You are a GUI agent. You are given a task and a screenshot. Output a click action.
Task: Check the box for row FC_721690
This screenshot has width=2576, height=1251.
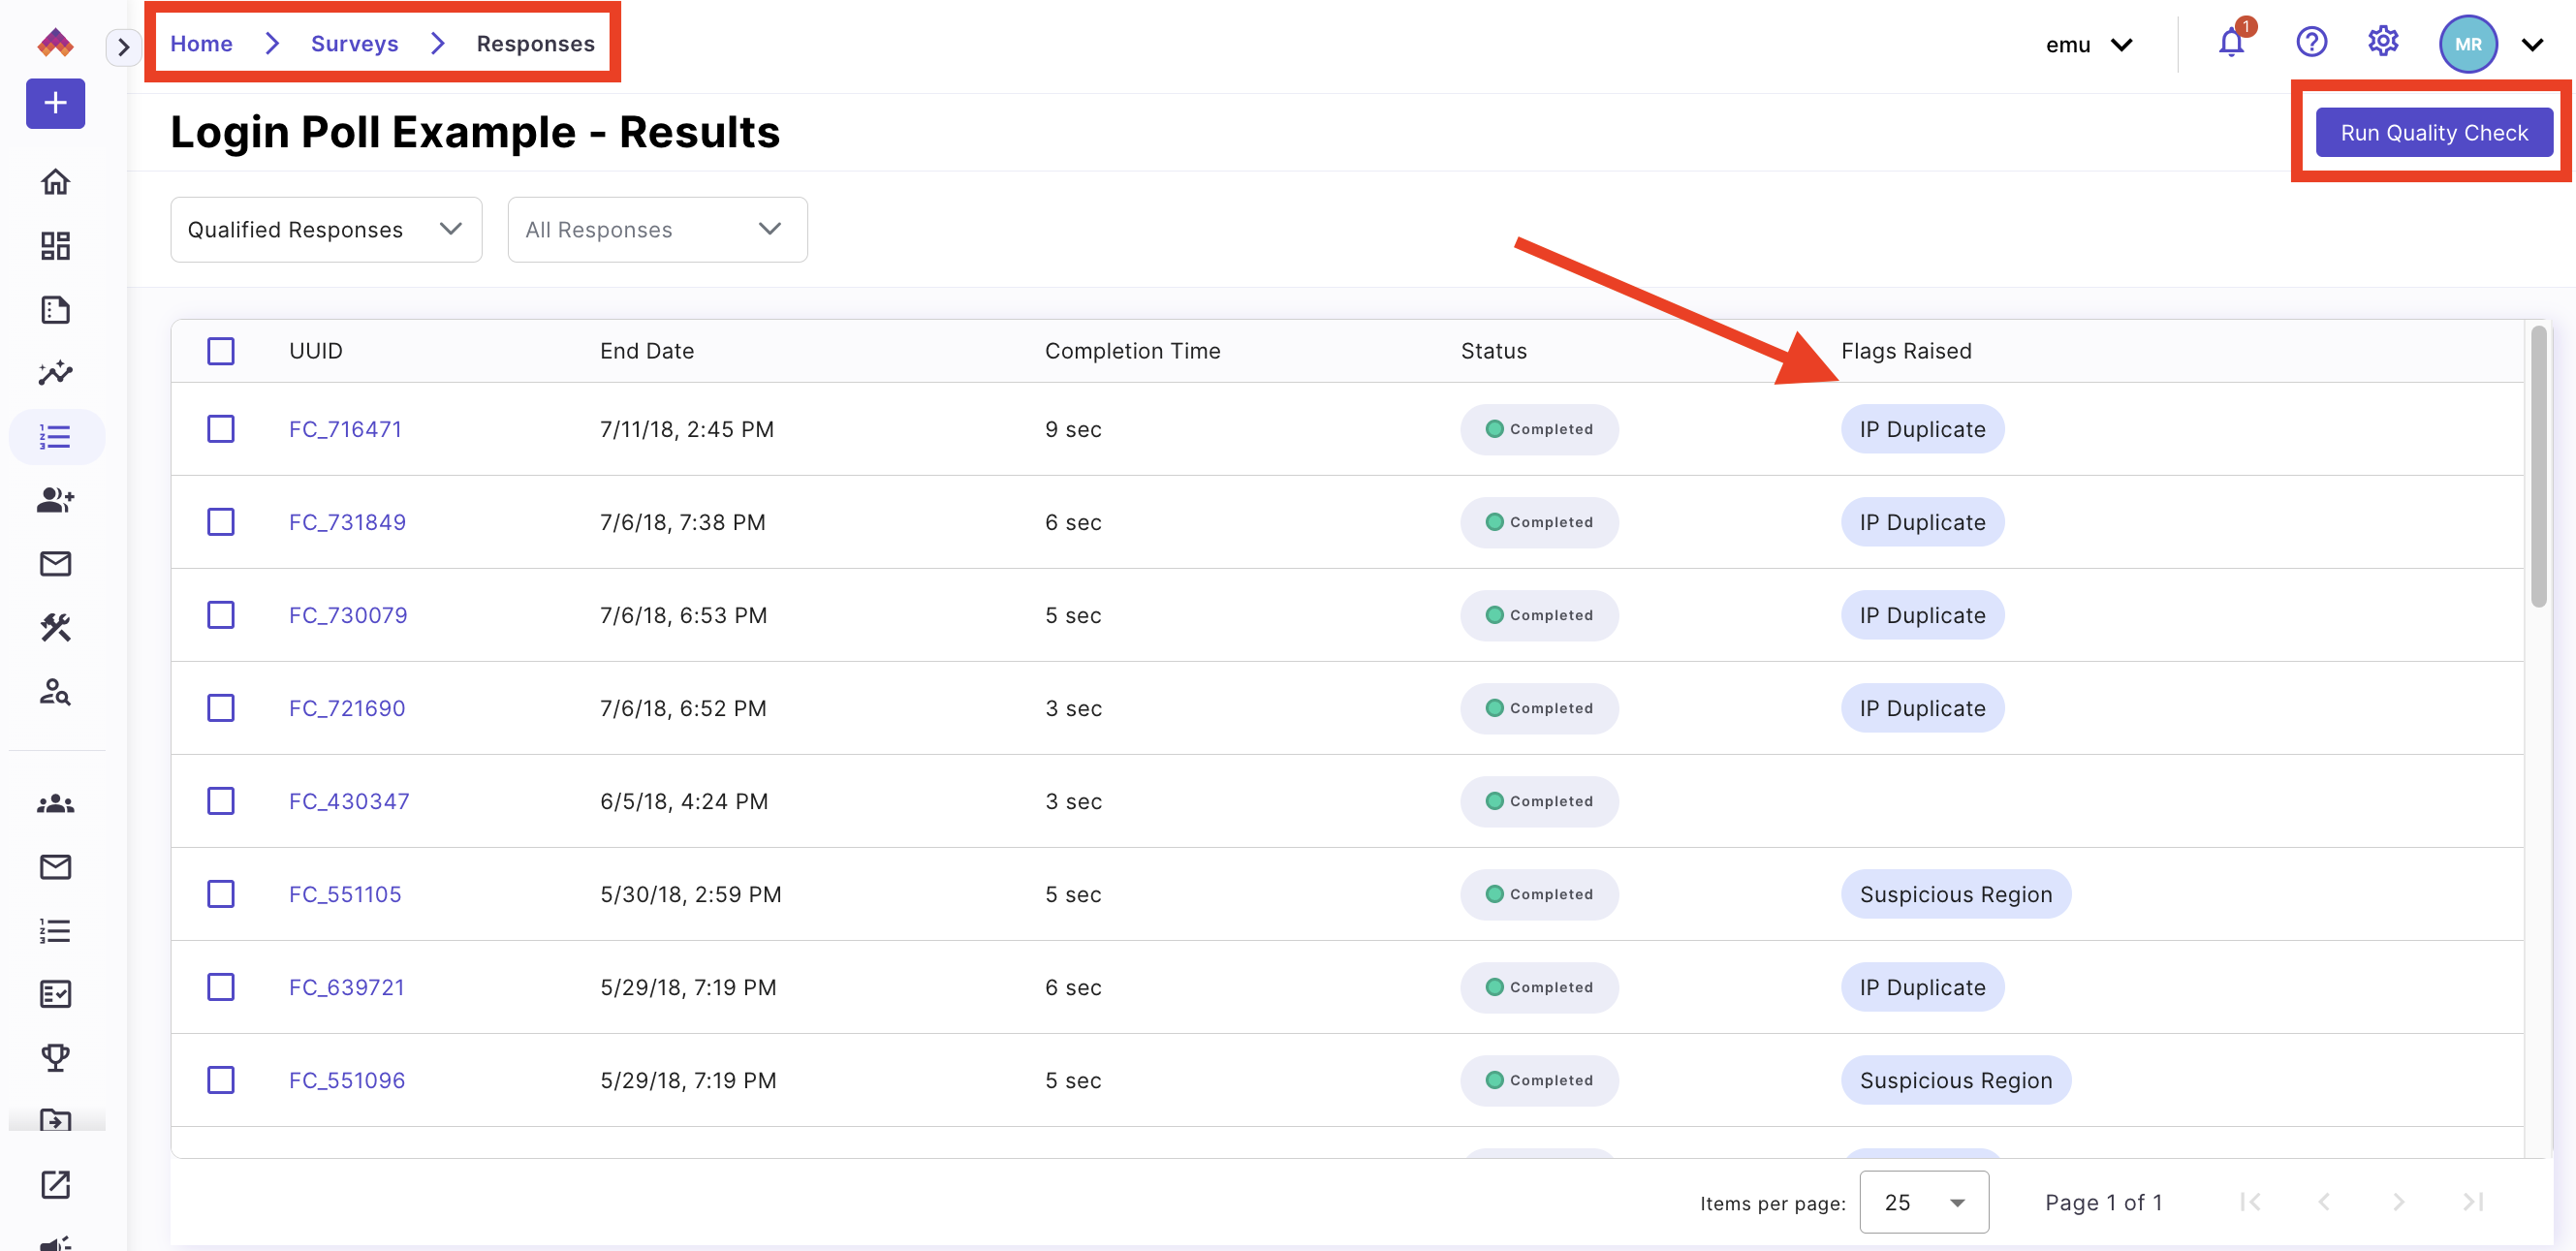(221, 708)
